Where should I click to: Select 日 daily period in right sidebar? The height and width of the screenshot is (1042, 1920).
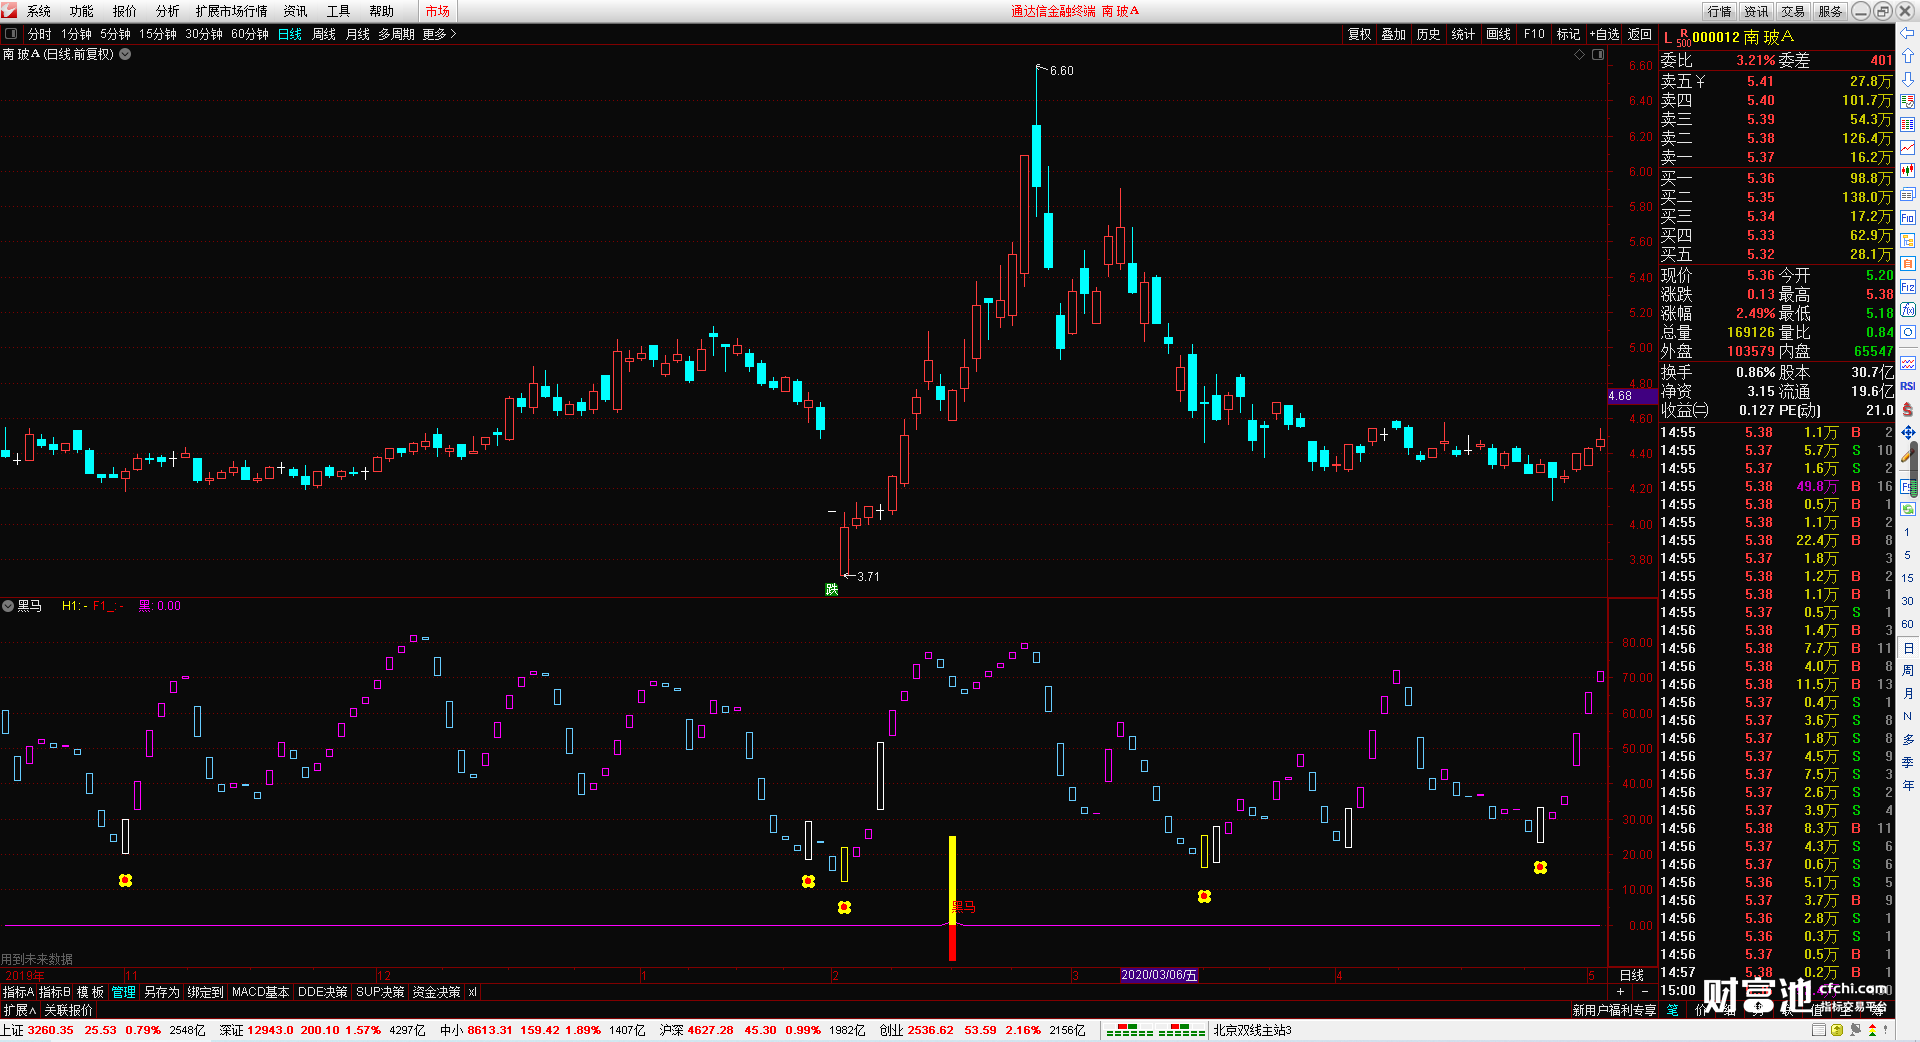pos(1908,648)
